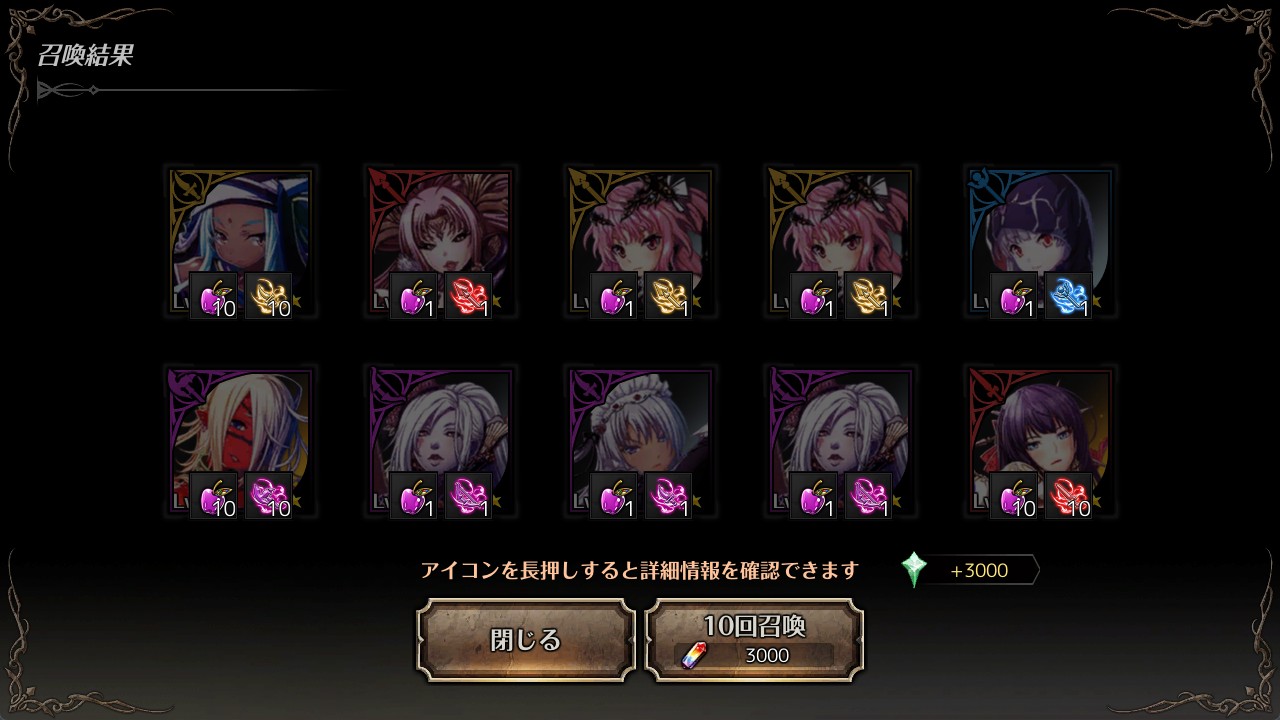Click rainbow crystal icon on summon button
The image size is (1280, 720).
point(693,656)
